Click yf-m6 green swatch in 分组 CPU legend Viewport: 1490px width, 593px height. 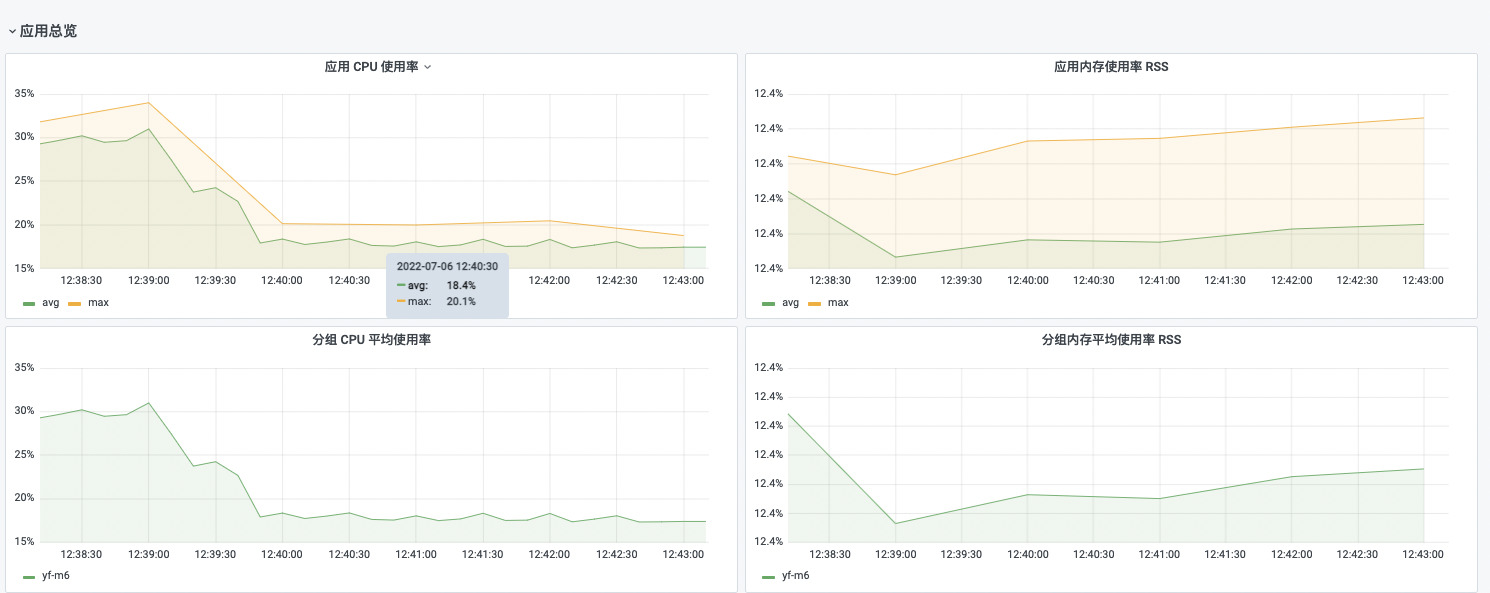(x=29, y=577)
